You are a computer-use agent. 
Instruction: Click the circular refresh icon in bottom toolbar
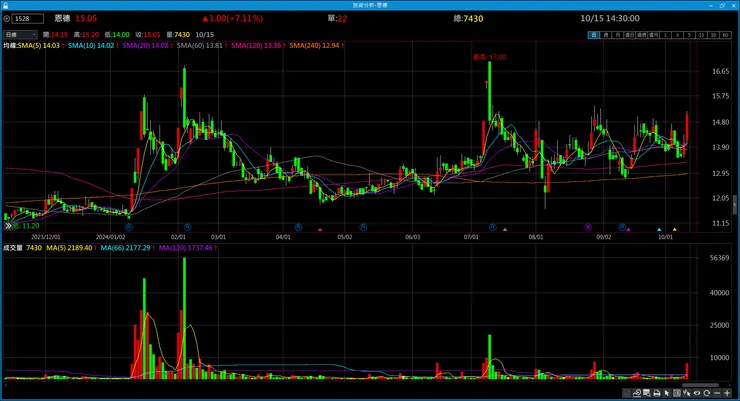tap(706, 393)
